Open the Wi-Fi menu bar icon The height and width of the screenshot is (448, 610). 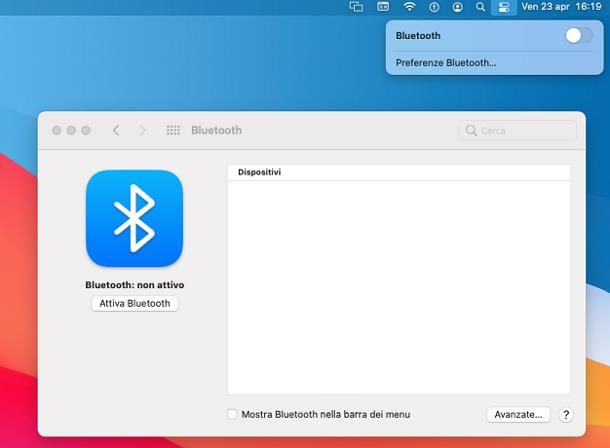(x=409, y=7)
